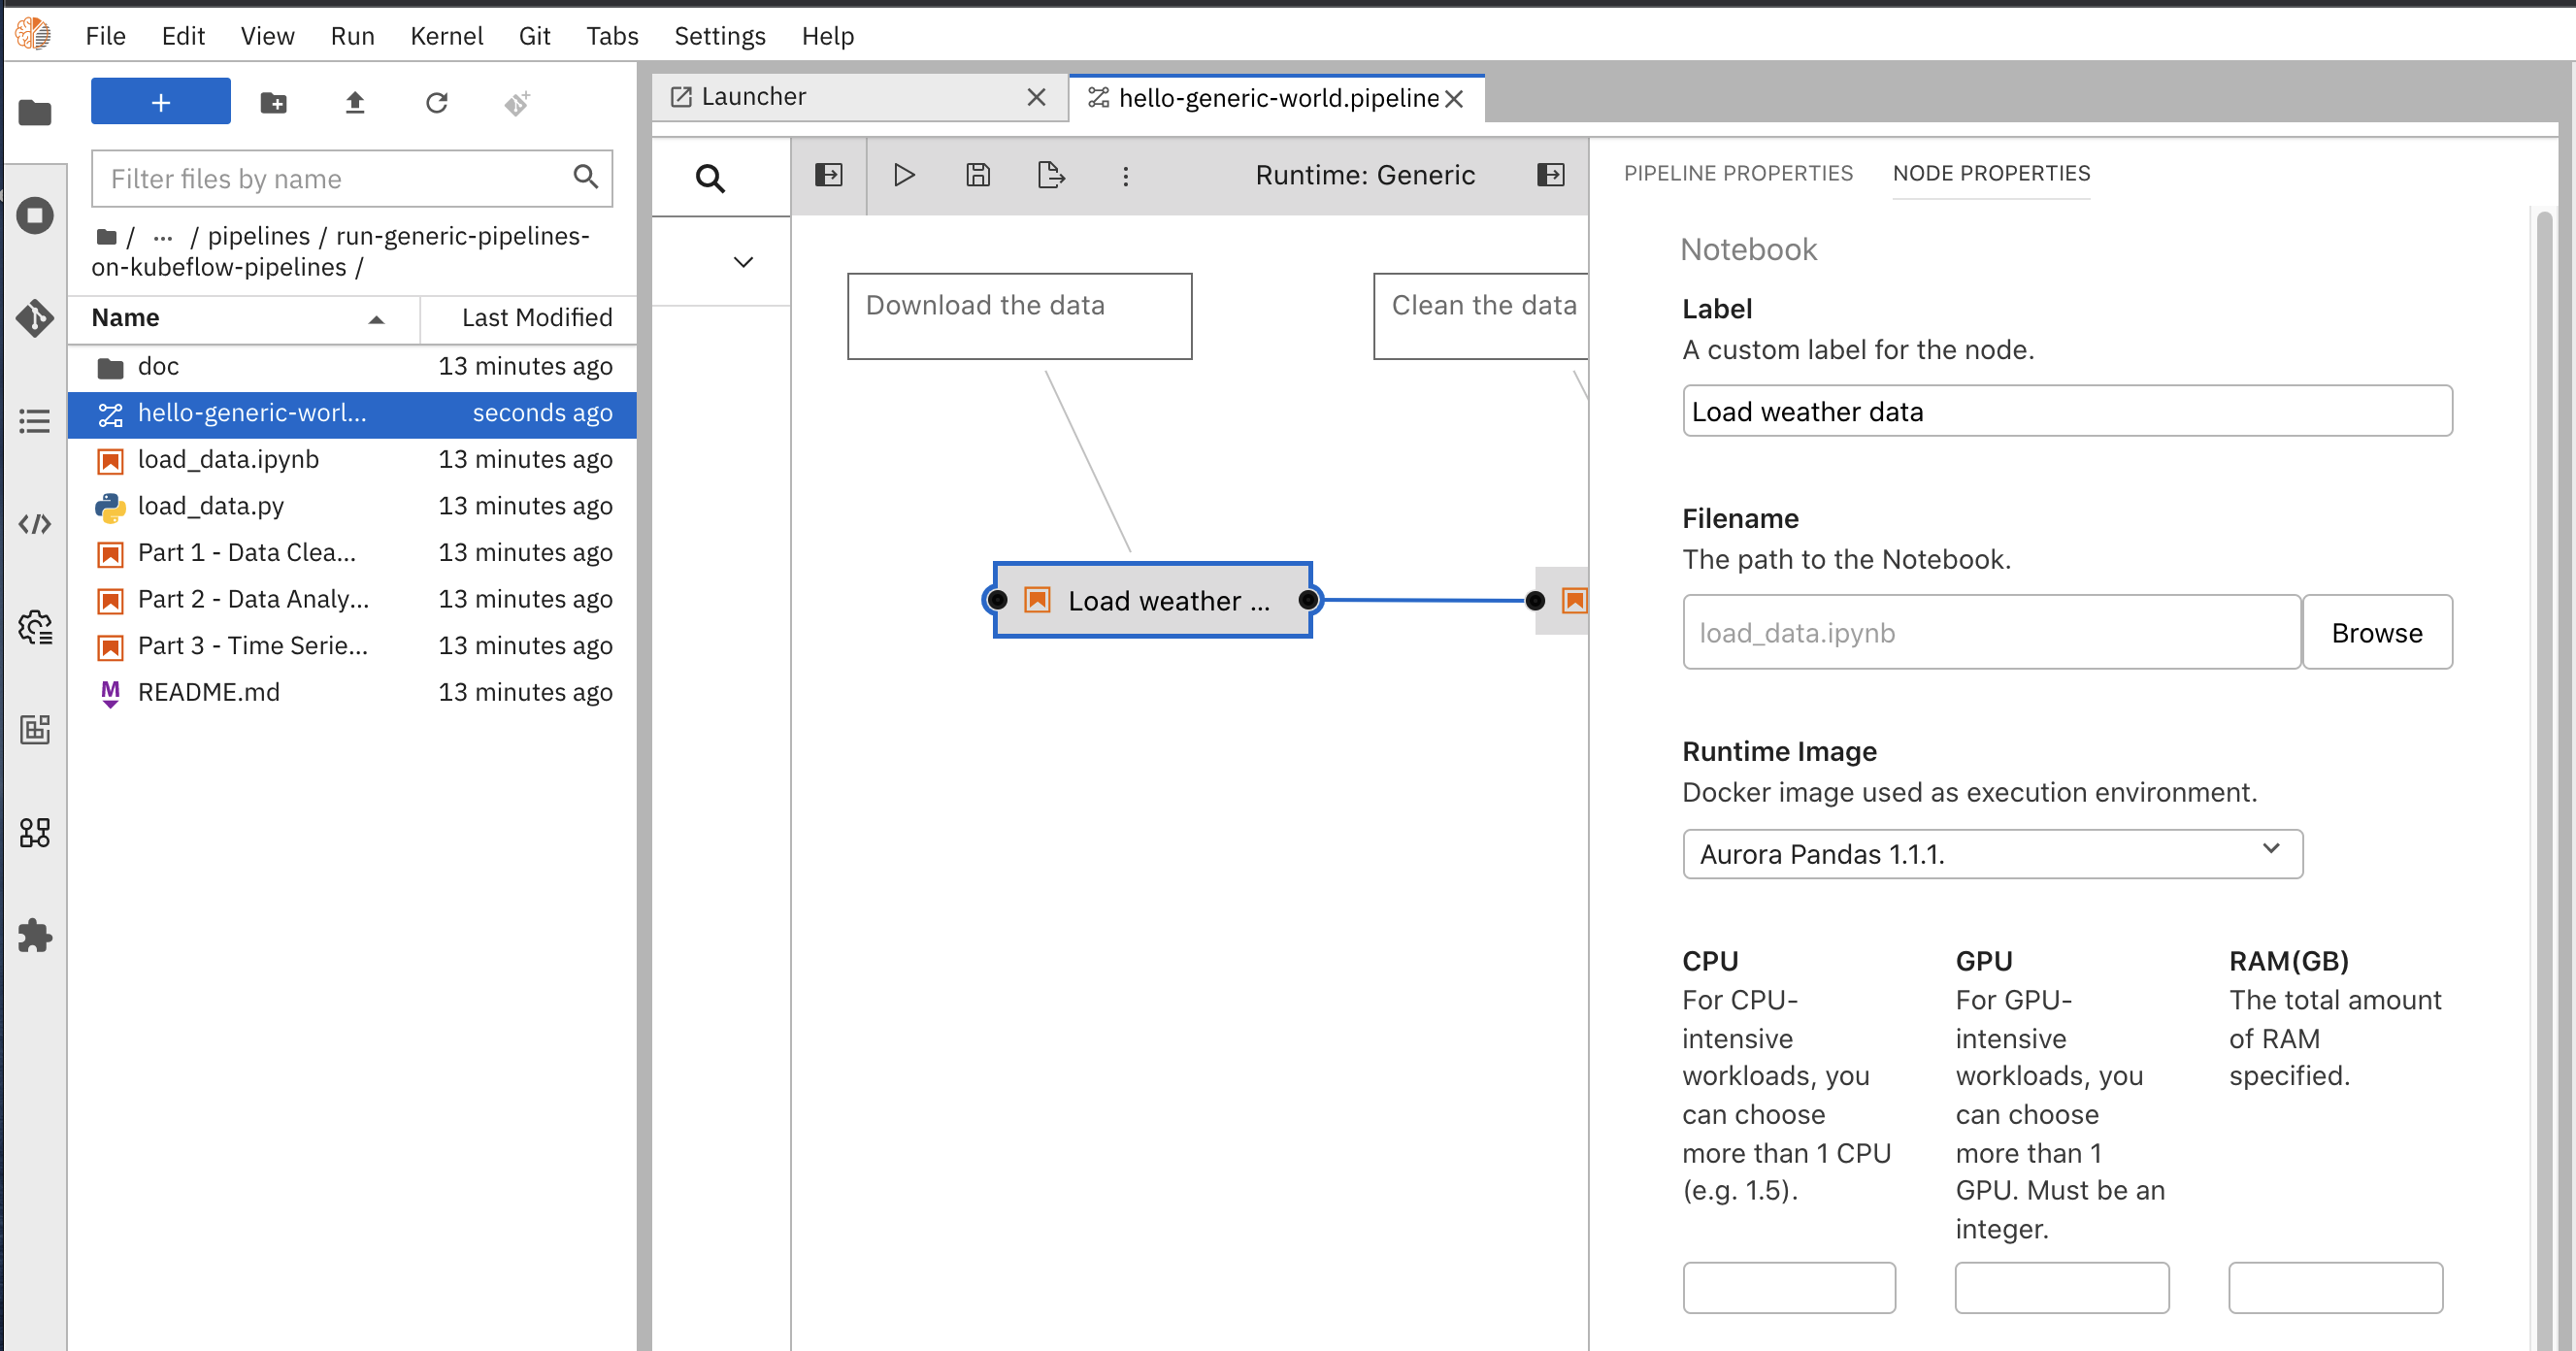Open the search icon in pipeline editor
The width and height of the screenshot is (2576, 1351).
710,177
